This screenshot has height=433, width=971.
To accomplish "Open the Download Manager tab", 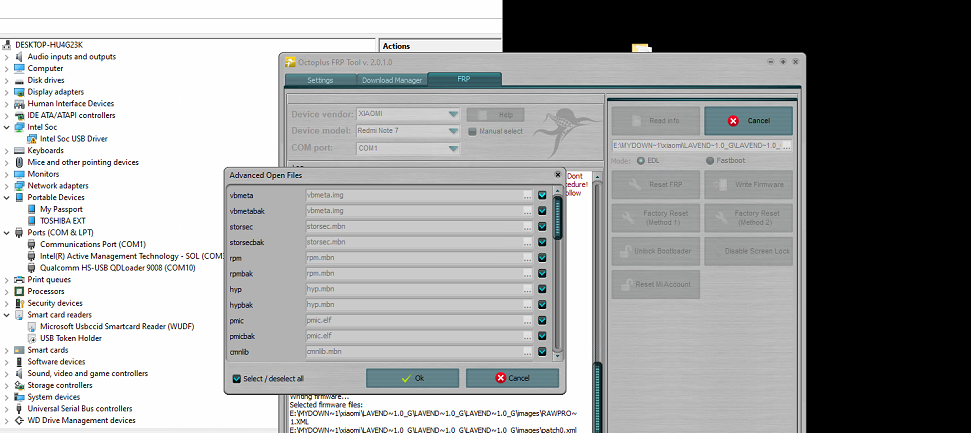I will click(x=391, y=79).
